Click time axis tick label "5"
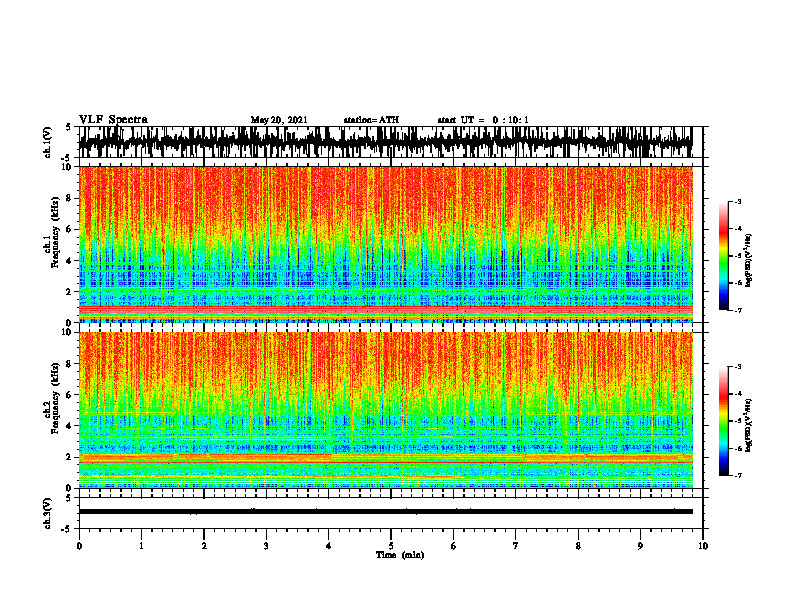 391,546
